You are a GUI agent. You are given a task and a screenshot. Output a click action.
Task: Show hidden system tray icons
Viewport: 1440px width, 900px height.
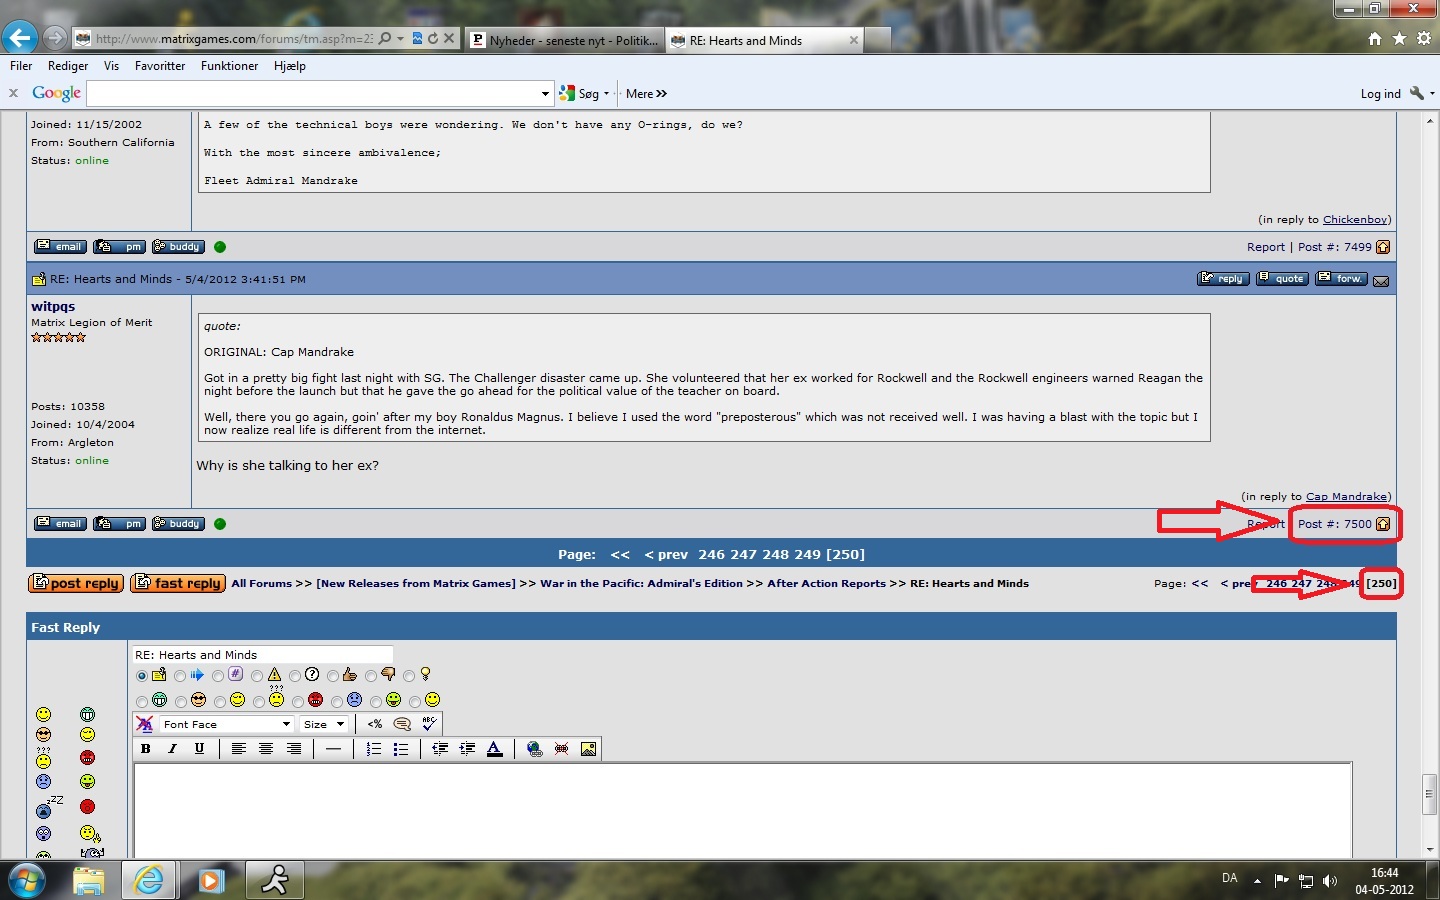click(x=1257, y=881)
